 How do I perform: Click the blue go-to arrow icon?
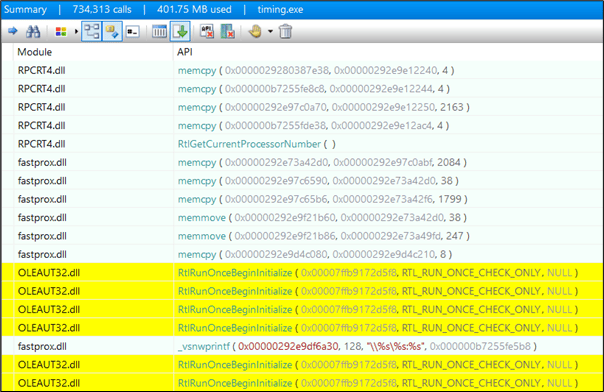(13, 31)
